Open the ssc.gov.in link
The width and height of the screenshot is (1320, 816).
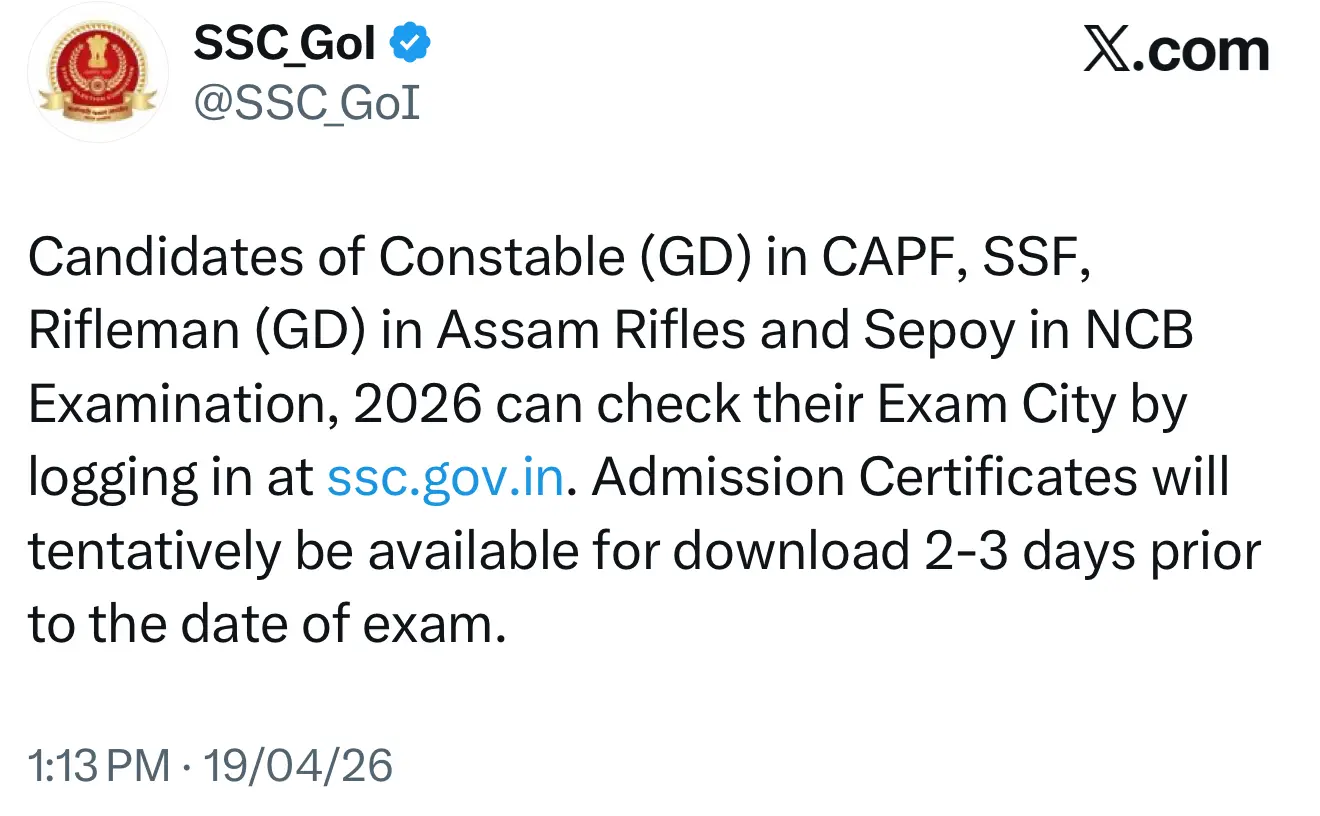[x=446, y=478]
